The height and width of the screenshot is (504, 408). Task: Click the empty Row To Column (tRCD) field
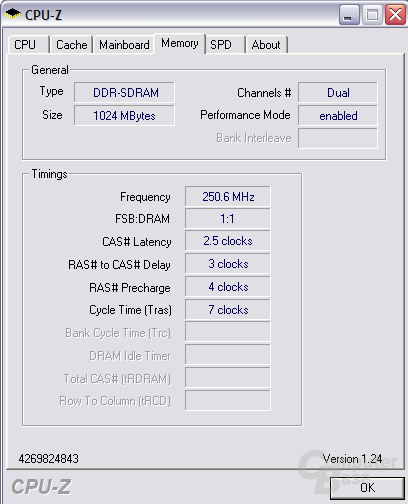tap(228, 401)
